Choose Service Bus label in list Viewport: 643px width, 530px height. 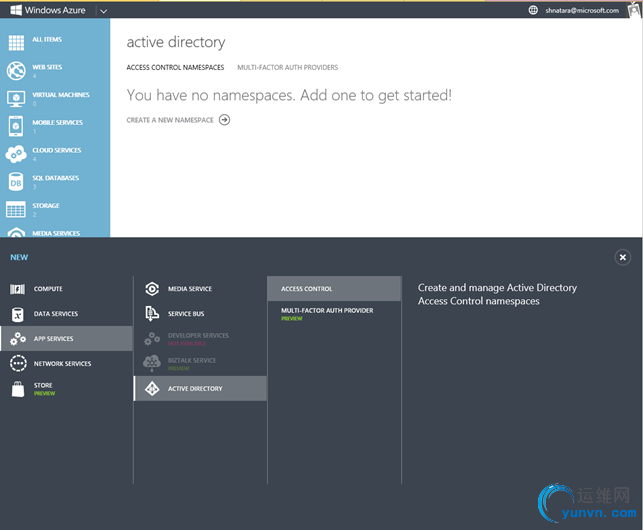click(186, 314)
